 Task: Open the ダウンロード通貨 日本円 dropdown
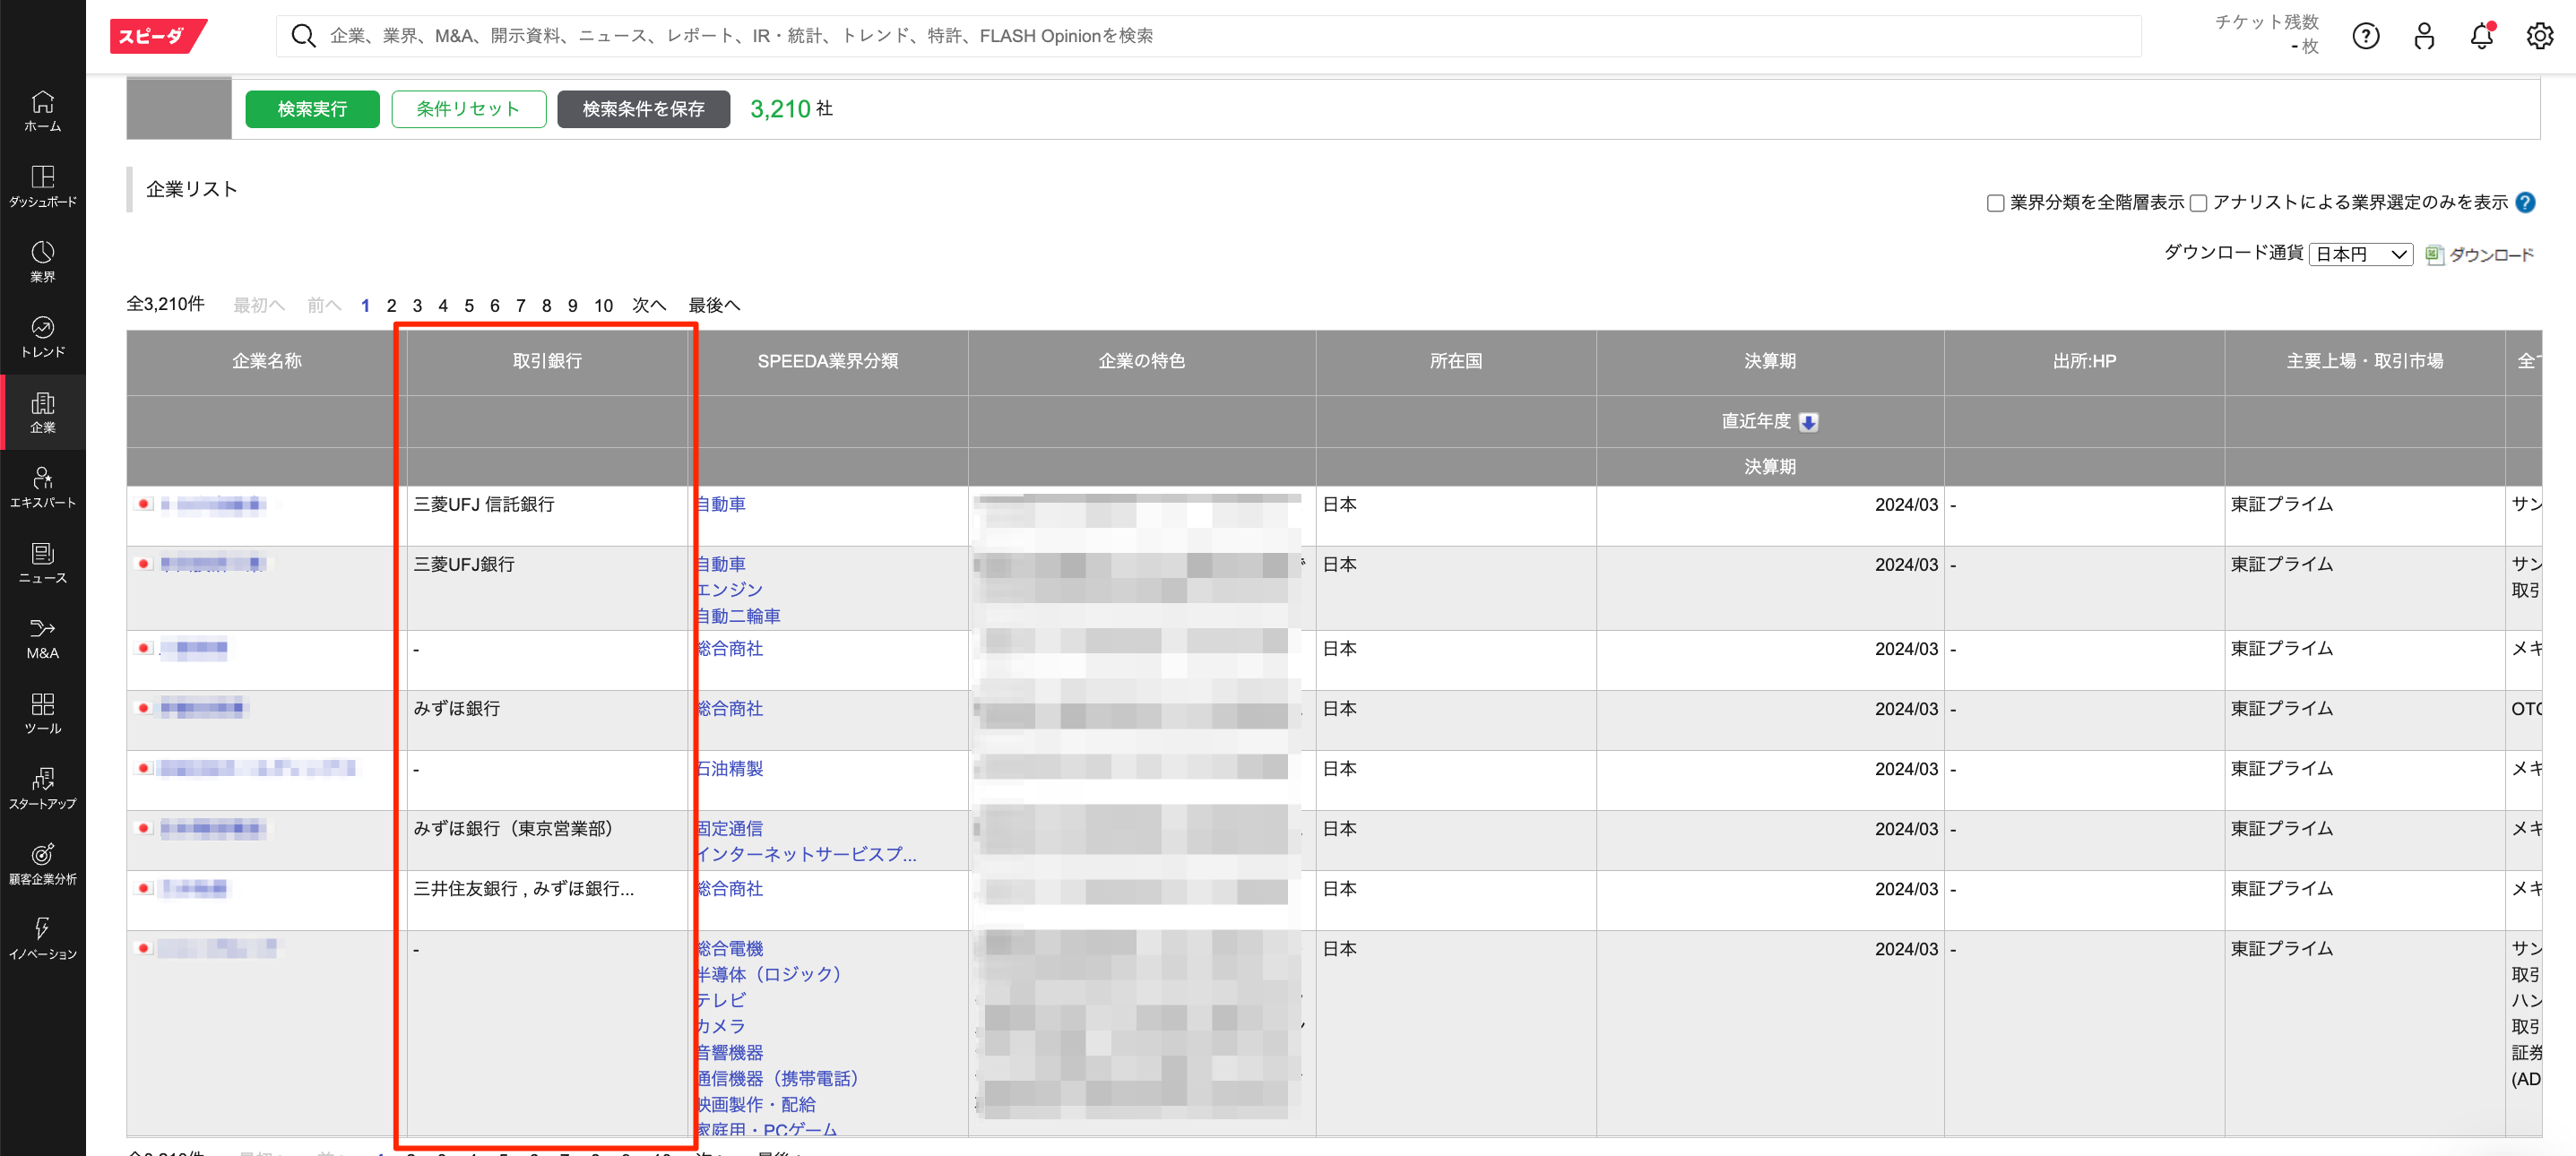(2360, 254)
